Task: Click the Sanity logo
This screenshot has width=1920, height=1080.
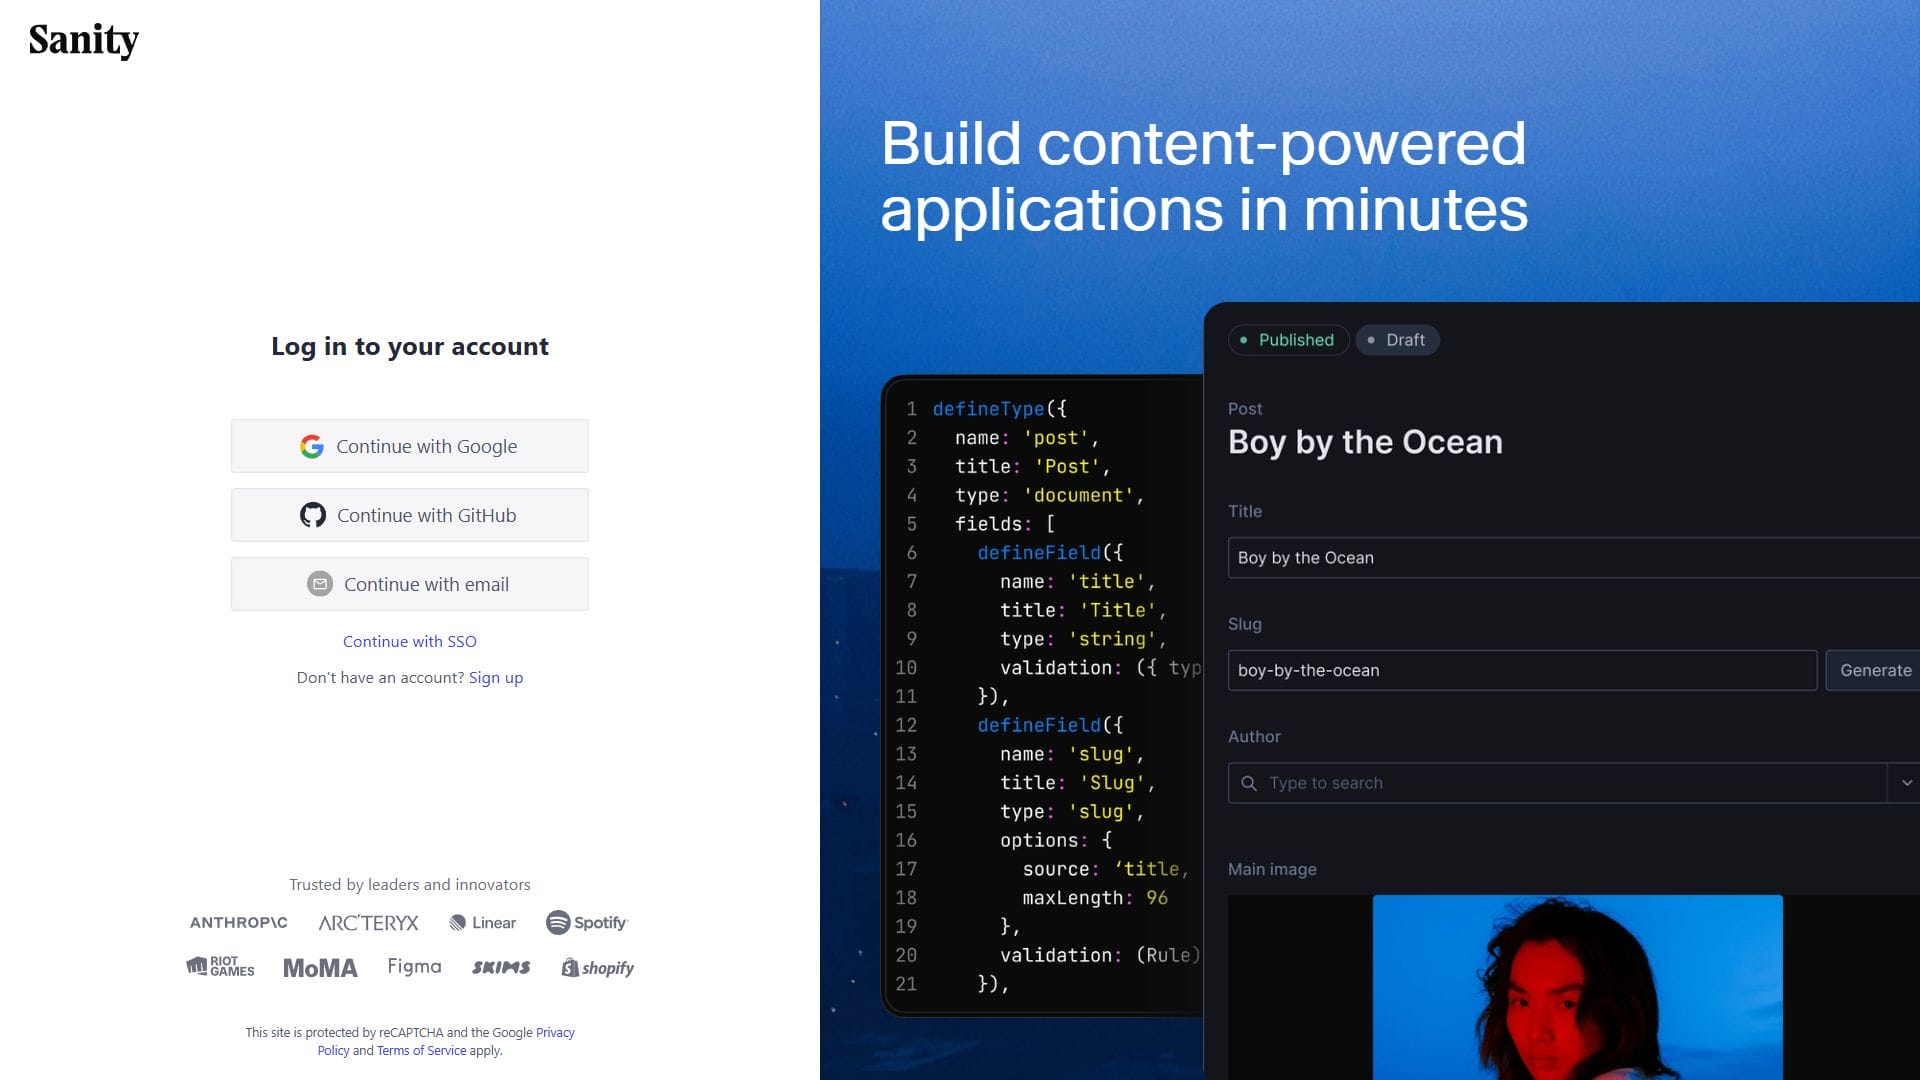Action: pos(84,40)
